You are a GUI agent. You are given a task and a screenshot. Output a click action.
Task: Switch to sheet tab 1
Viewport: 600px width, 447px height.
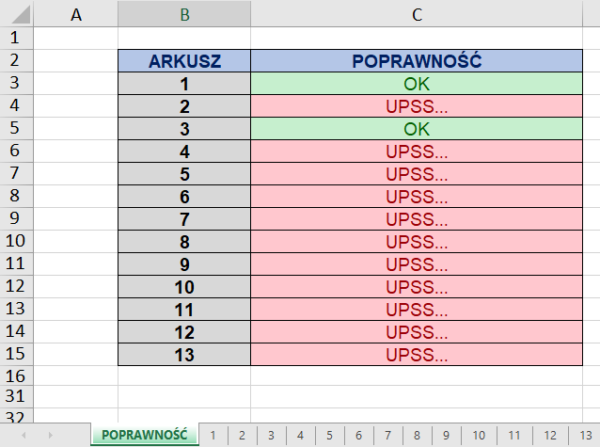click(213, 435)
